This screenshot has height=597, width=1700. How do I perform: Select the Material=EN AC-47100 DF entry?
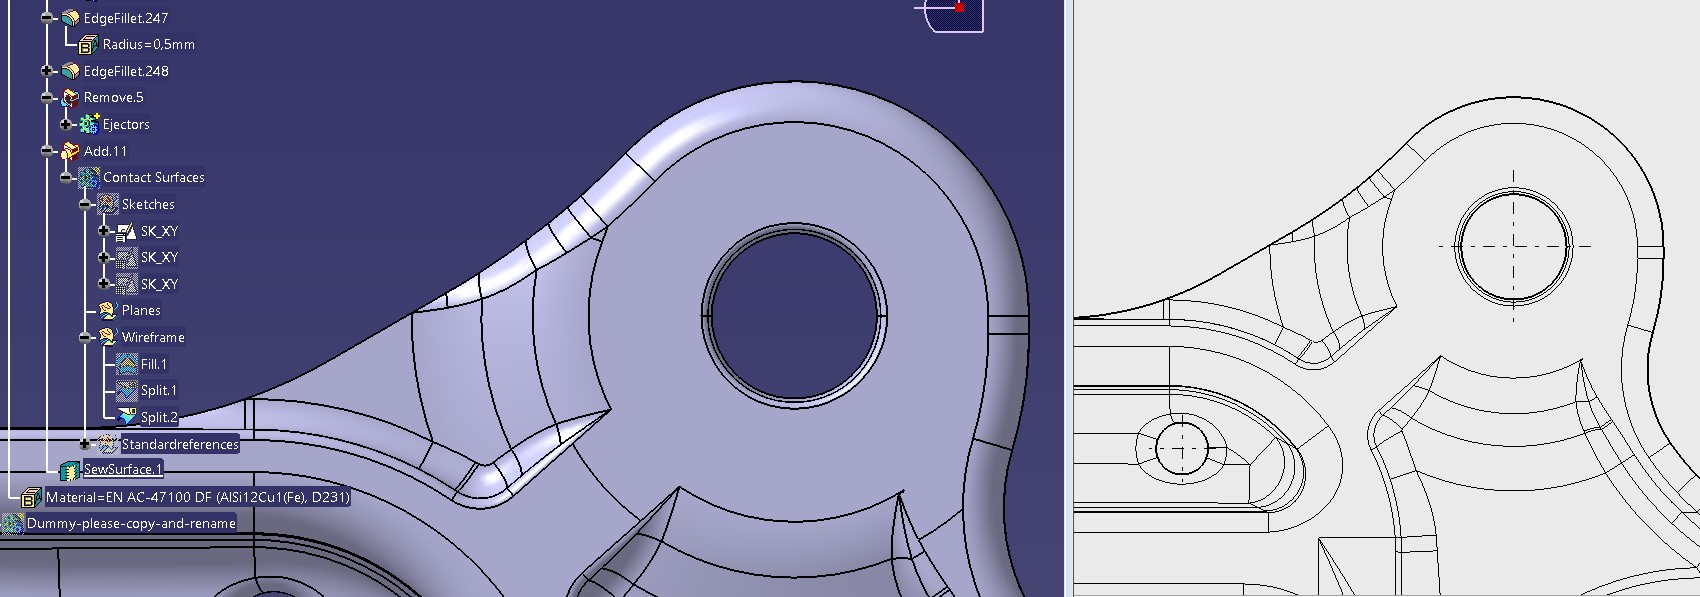coord(198,497)
